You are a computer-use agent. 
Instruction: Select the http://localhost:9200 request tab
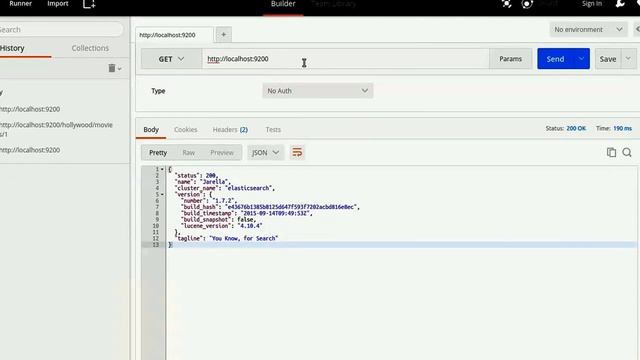(167, 35)
